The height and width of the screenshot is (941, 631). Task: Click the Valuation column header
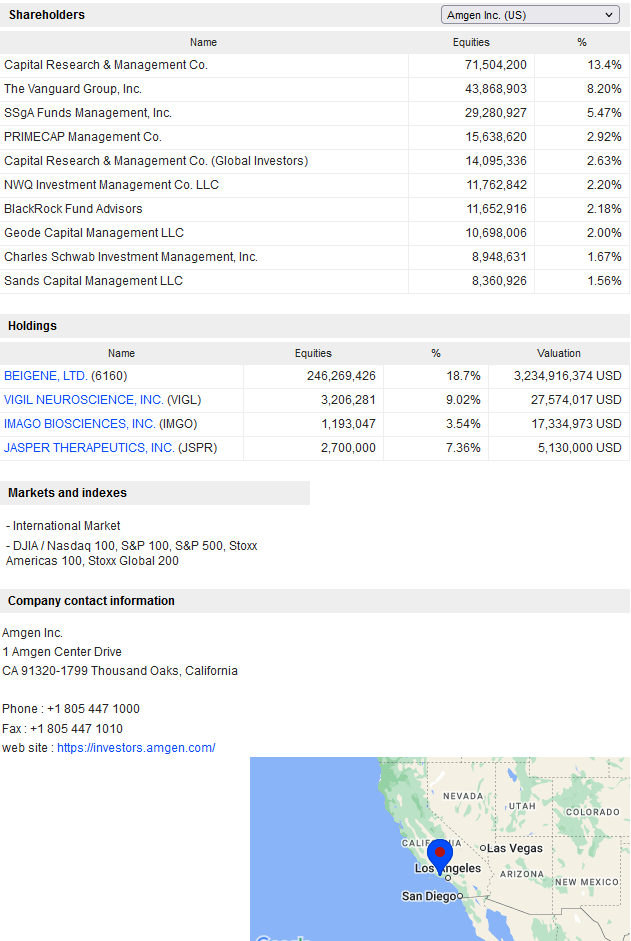(559, 353)
